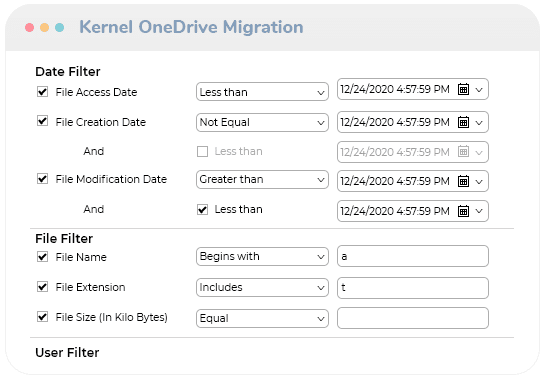Viewport: 545px width, 380px height.
Task: Click the 'File Extension' label
Action: click(90, 287)
